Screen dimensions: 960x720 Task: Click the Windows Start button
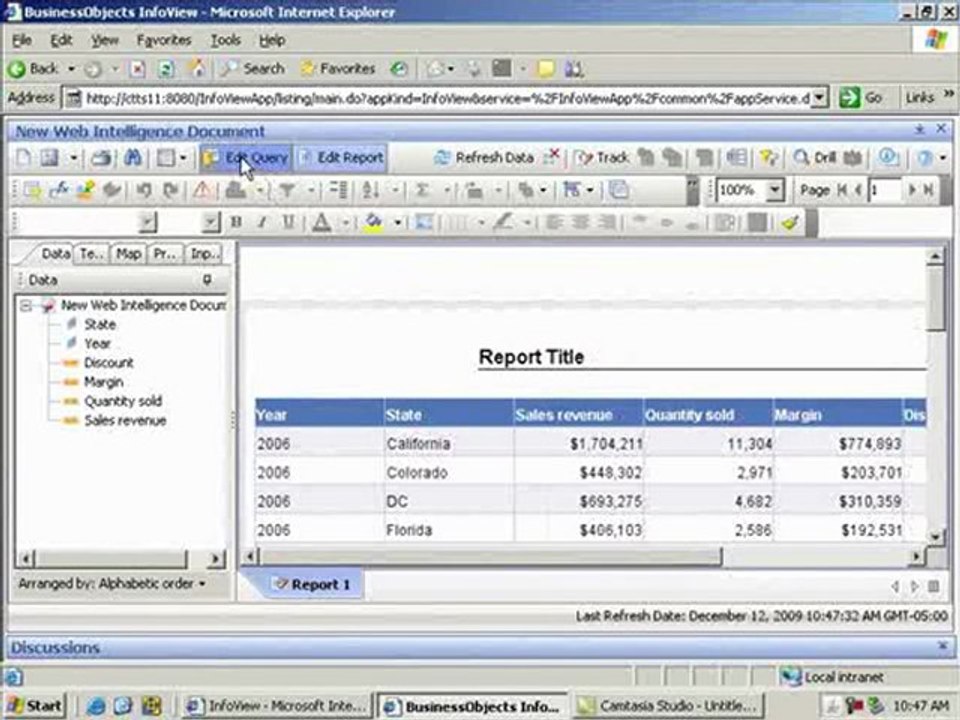tap(34, 706)
